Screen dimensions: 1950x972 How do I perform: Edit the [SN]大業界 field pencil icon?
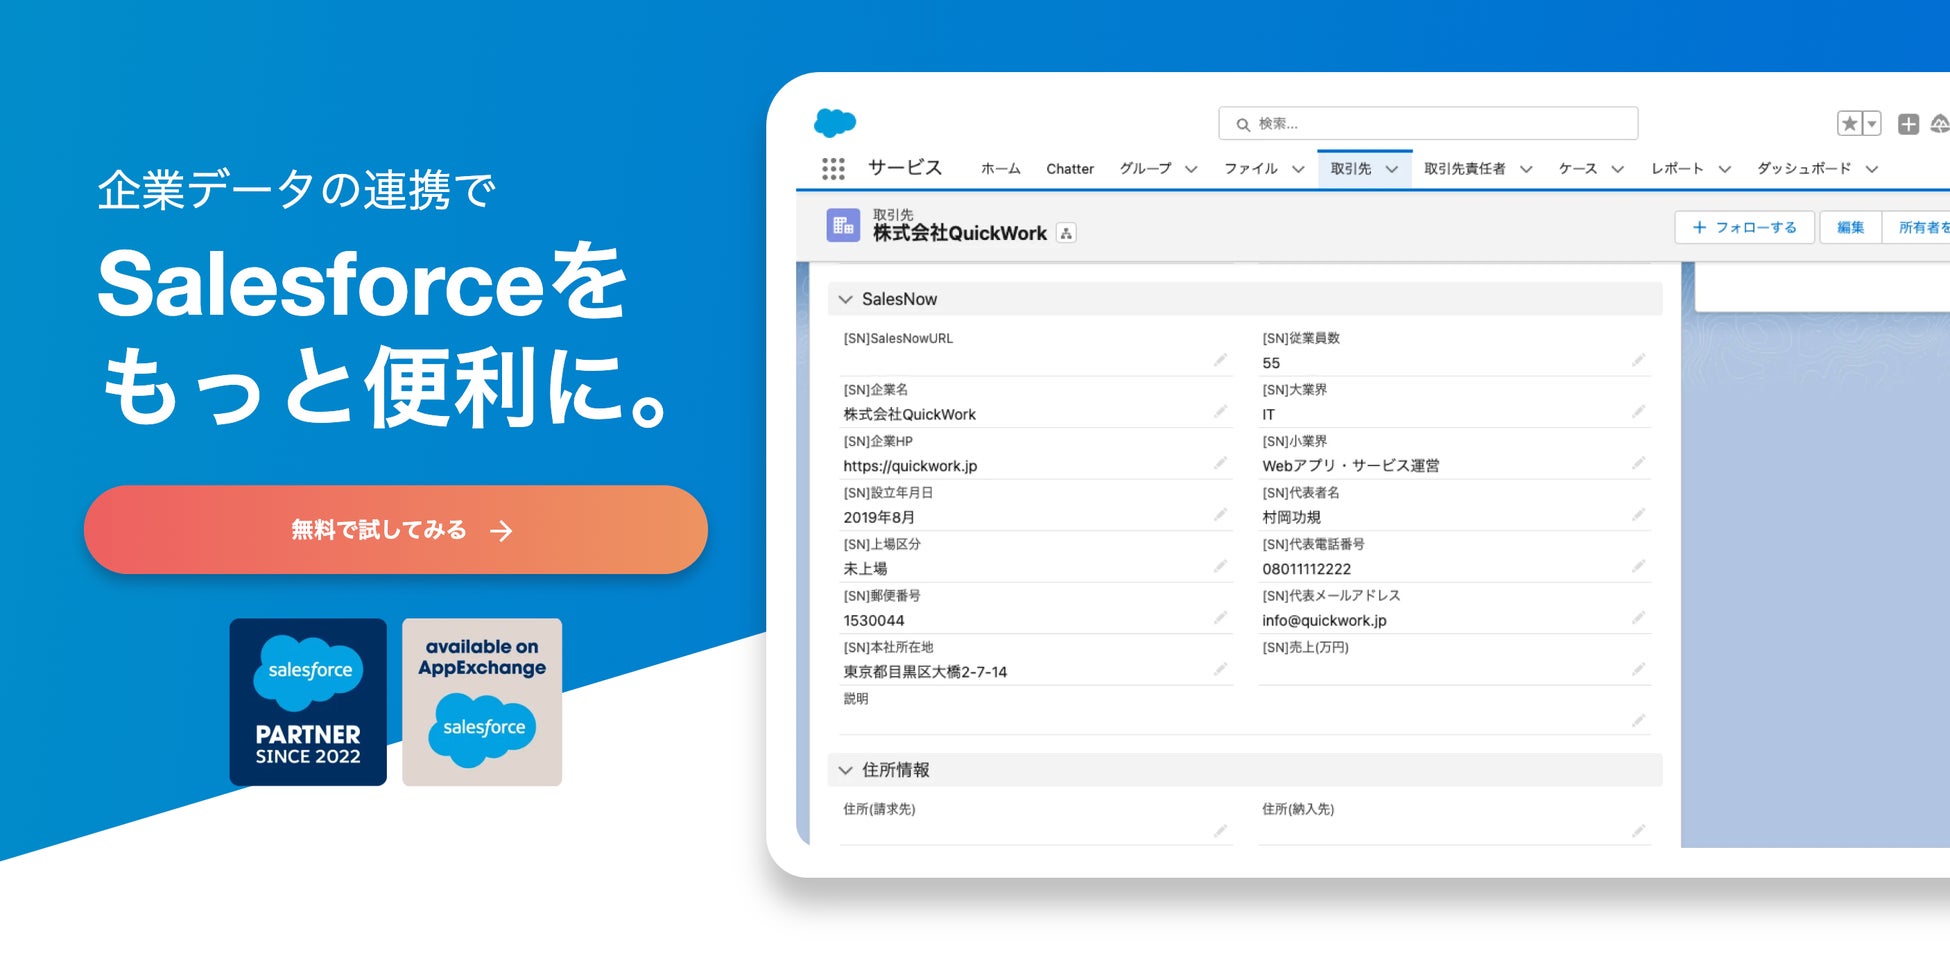[1638, 412]
